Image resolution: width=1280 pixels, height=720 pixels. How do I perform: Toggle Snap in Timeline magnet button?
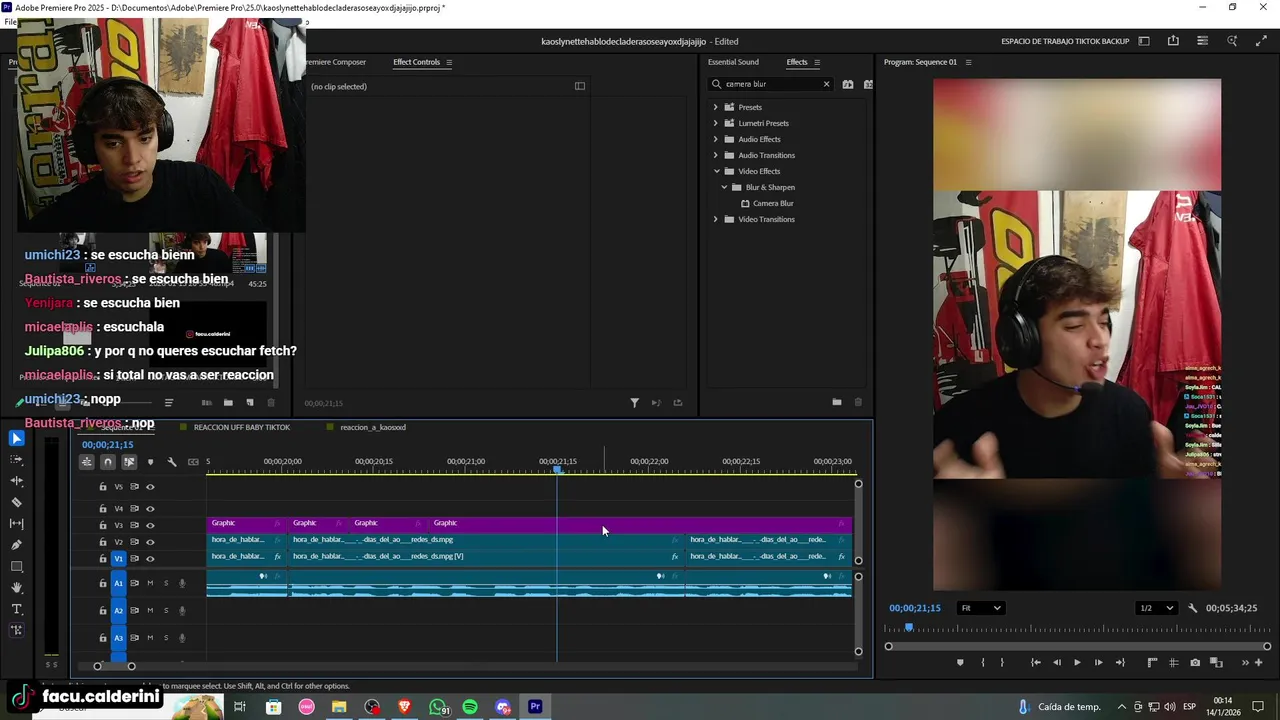[x=108, y=462]
